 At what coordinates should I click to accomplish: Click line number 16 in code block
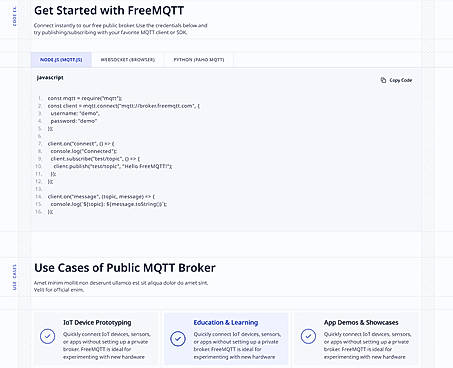coord(39,212)
